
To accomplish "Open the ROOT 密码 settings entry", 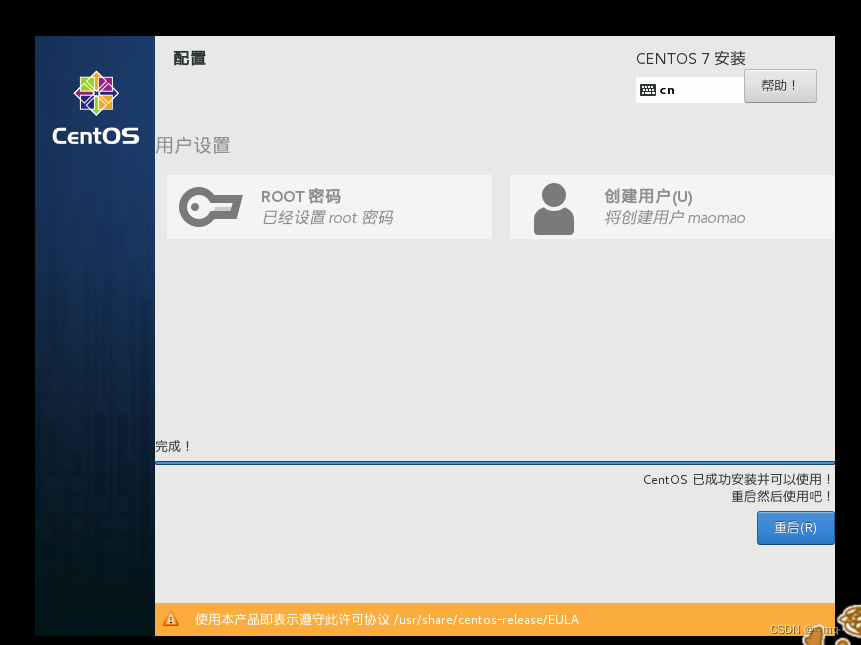I will coord(329,207).
